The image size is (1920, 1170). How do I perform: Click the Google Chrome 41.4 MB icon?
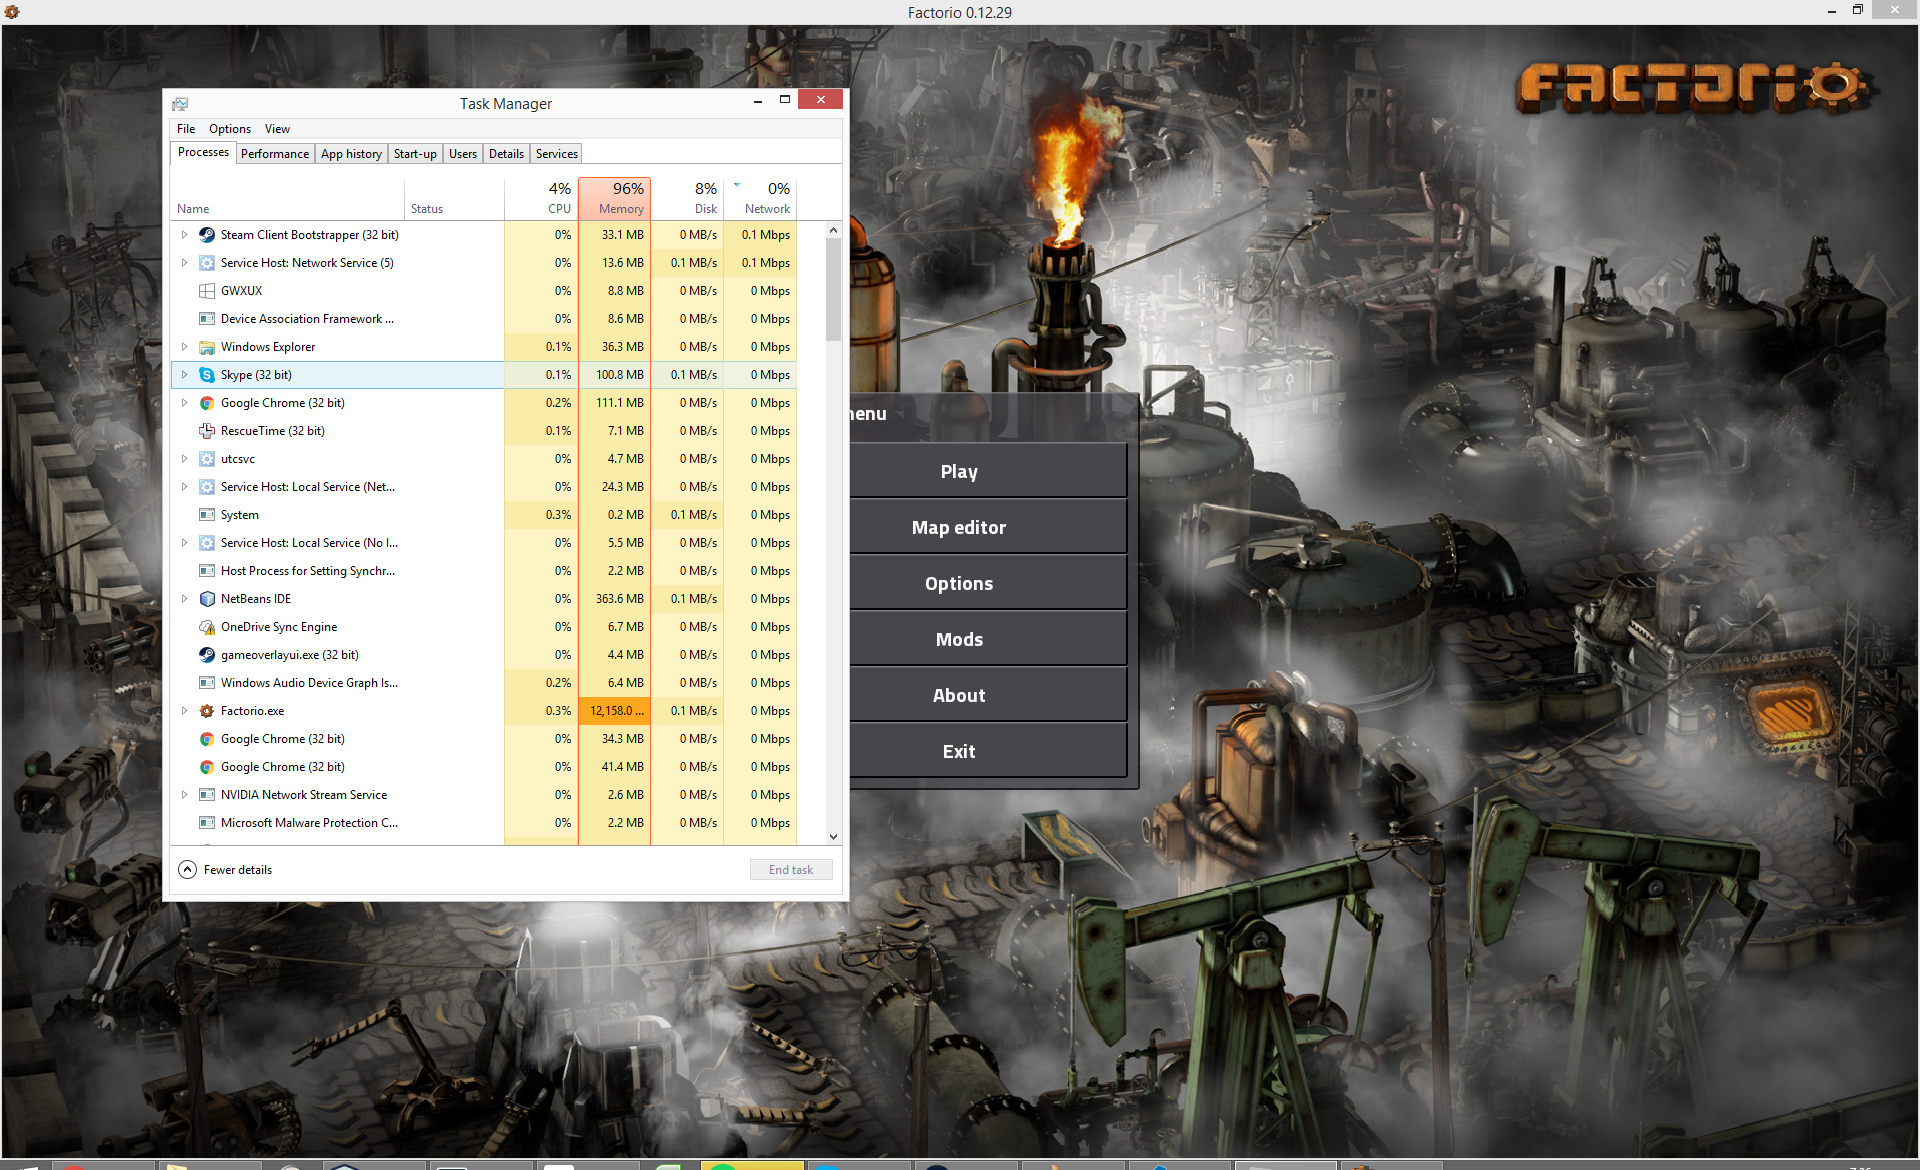(207, 767)
